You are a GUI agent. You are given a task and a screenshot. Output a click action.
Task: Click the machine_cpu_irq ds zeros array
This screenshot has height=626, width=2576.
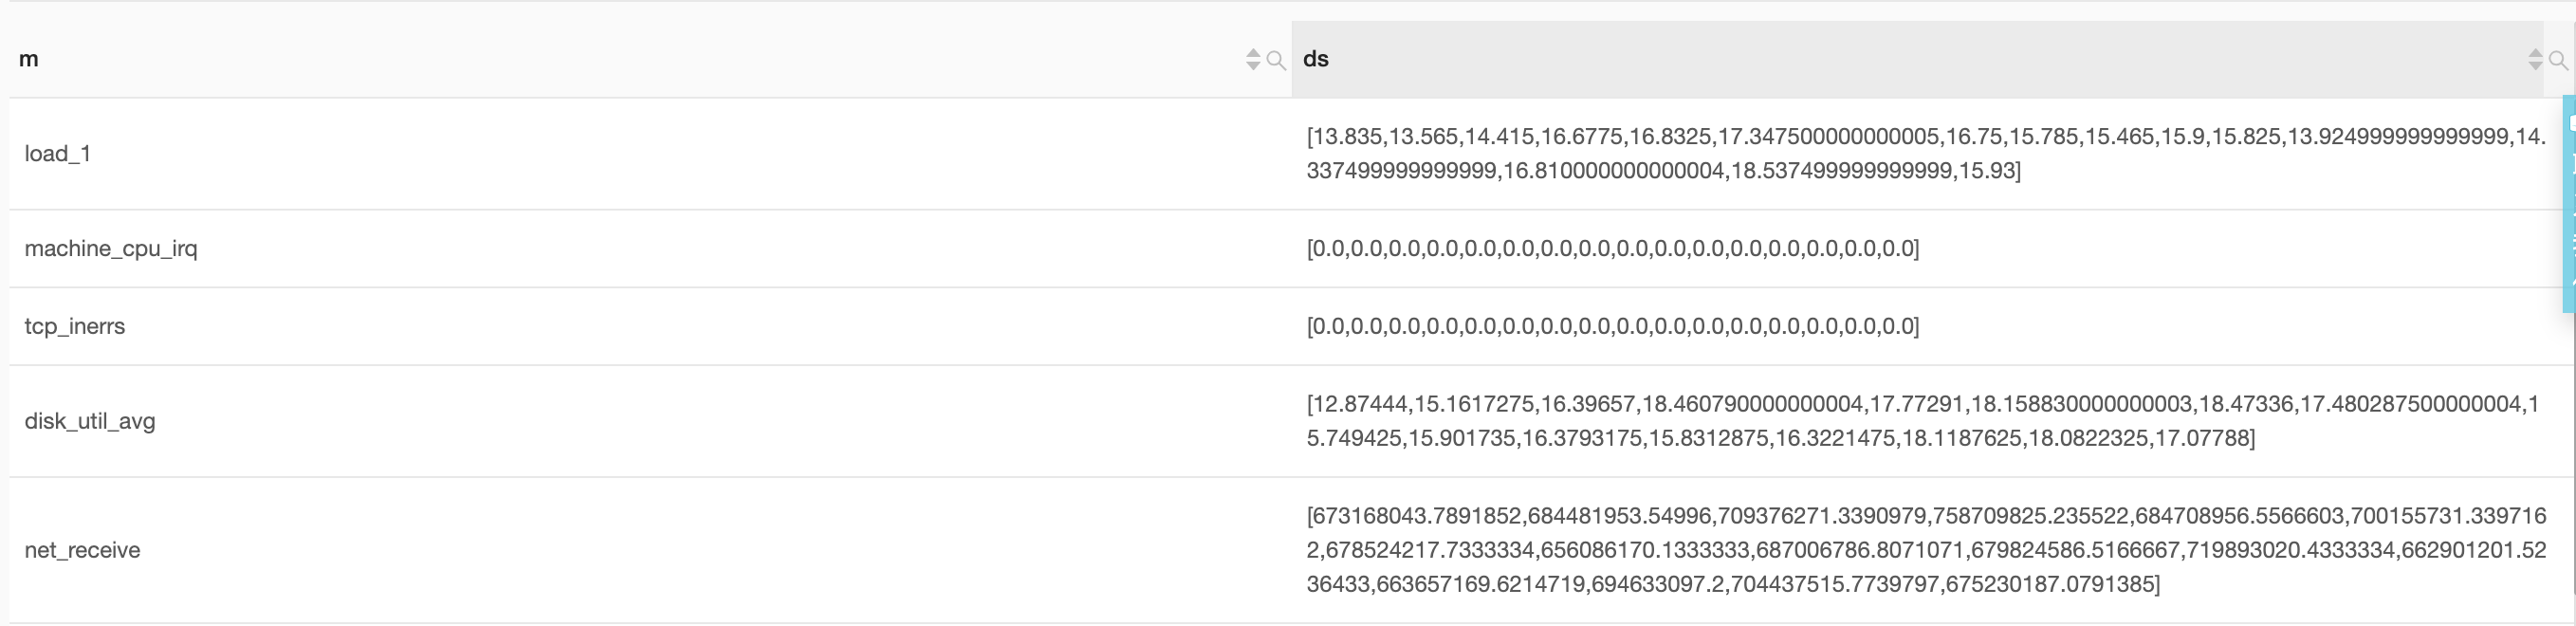tap(1613, 248)
